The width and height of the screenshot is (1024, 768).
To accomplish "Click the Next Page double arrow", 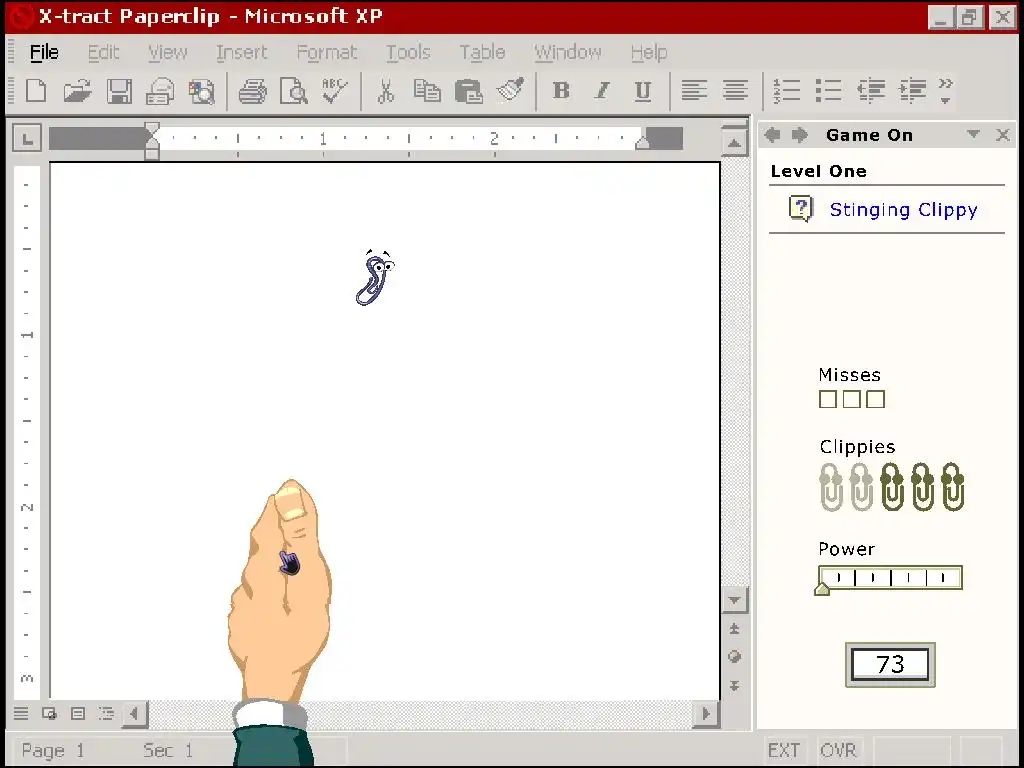I will (x=735, y=686).
